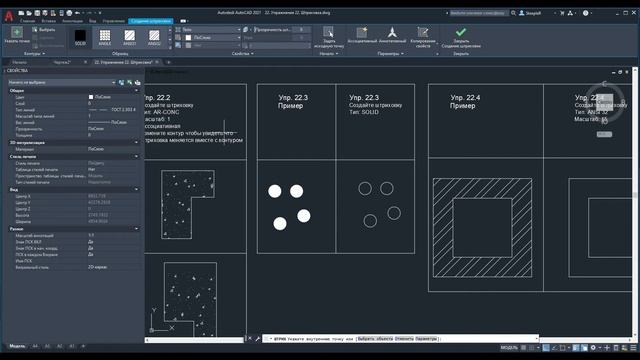Click the New file quick-access icon
The image size is (640, 360).
21,13
